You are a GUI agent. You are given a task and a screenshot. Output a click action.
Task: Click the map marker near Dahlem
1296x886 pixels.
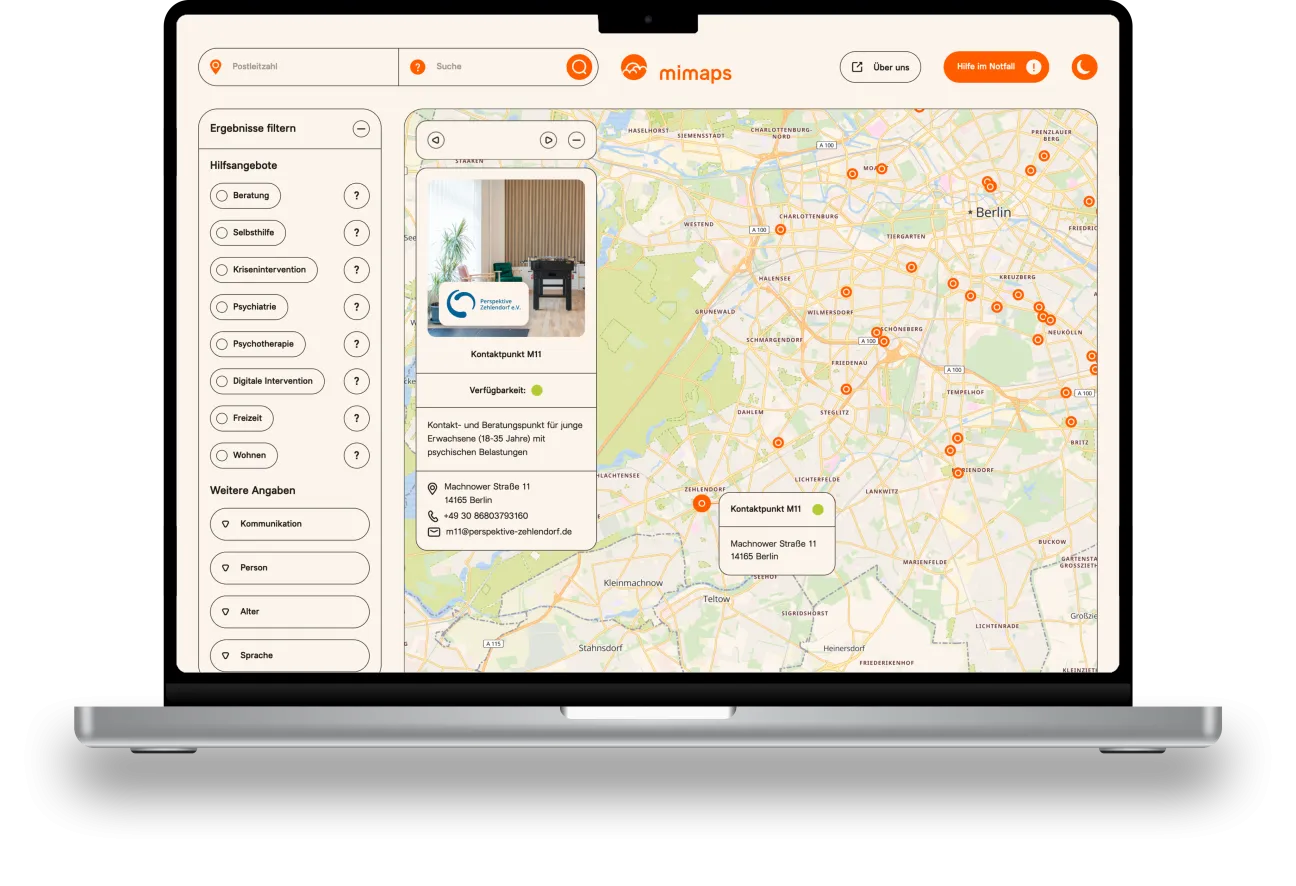(778, 442)
